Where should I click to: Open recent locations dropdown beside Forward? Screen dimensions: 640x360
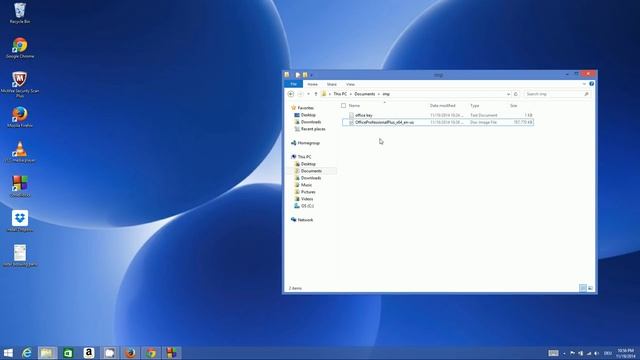tap(308, 94)
